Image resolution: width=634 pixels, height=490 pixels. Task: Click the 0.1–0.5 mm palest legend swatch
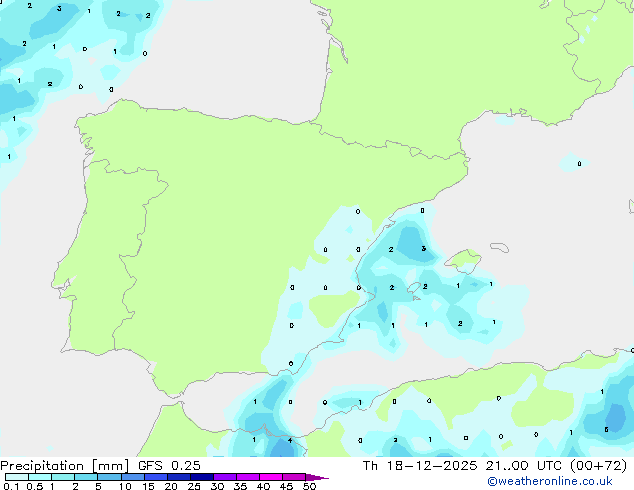[17, 477]
